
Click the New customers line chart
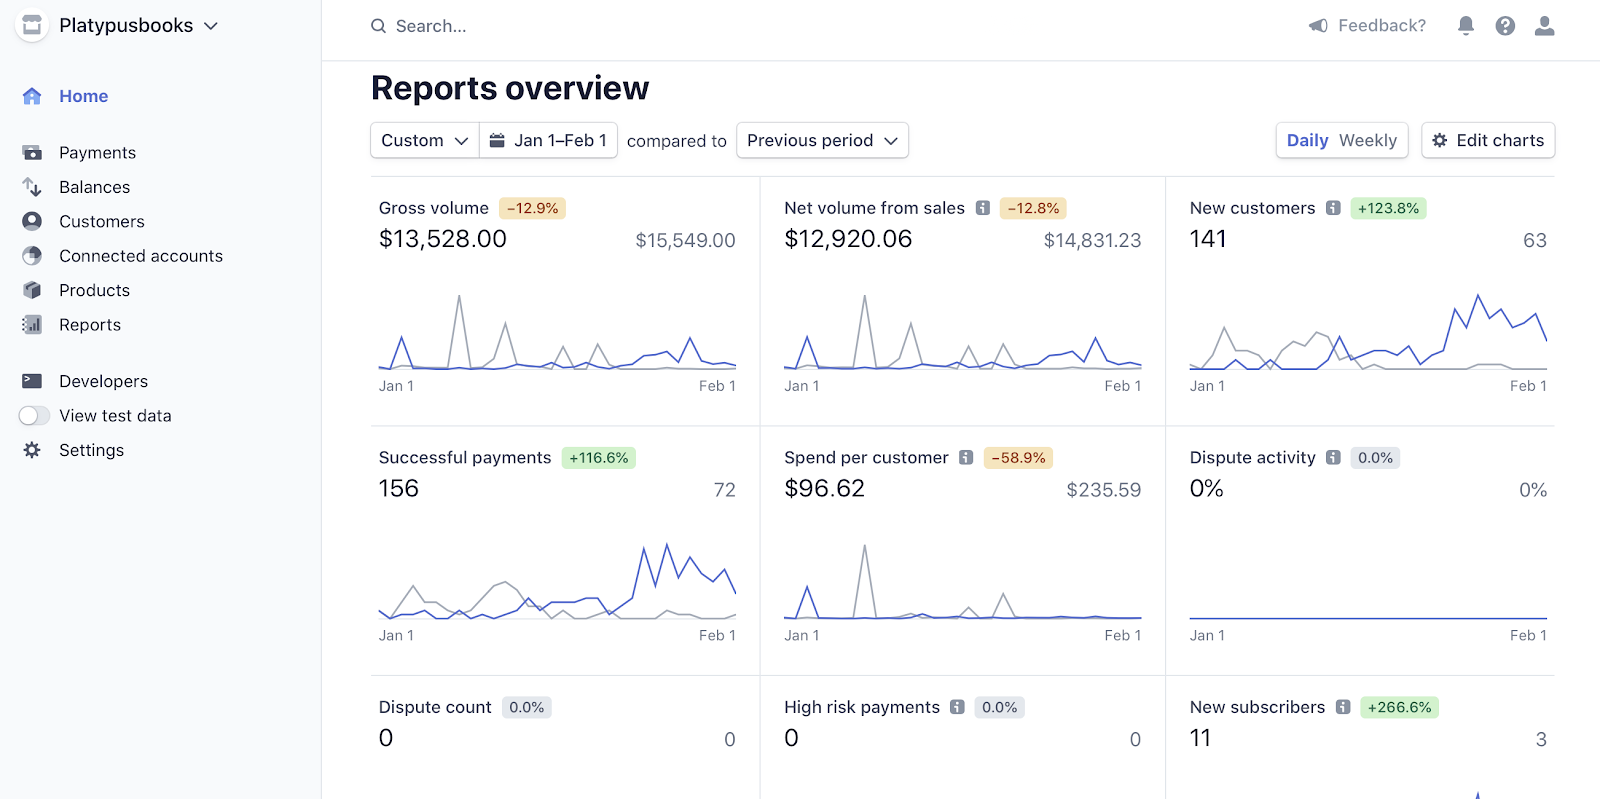[x=1368, y=332]
